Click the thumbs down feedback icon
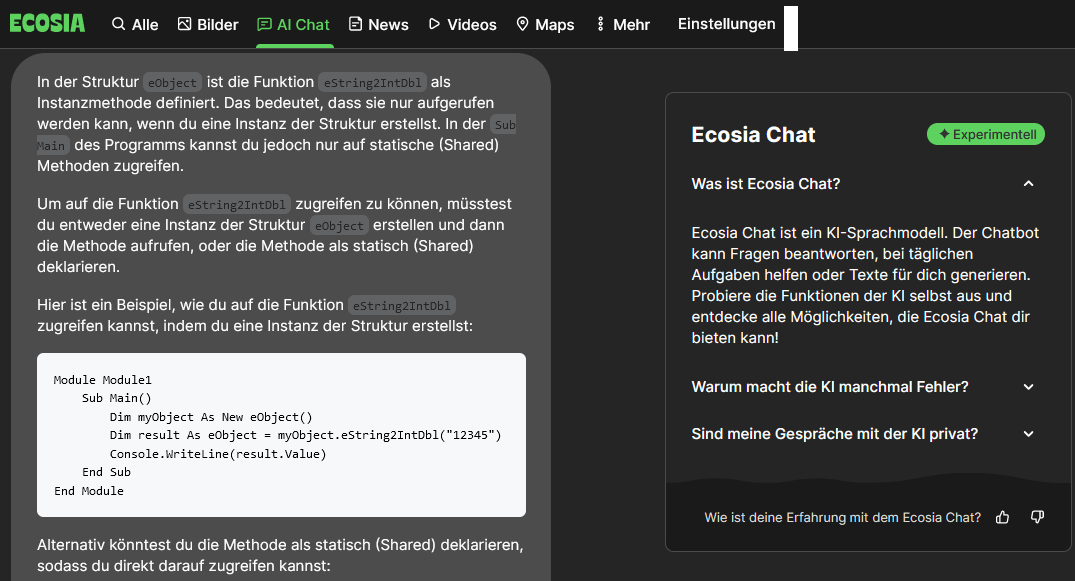The width and height of the screenshot is (1075, 581). 1037,517
